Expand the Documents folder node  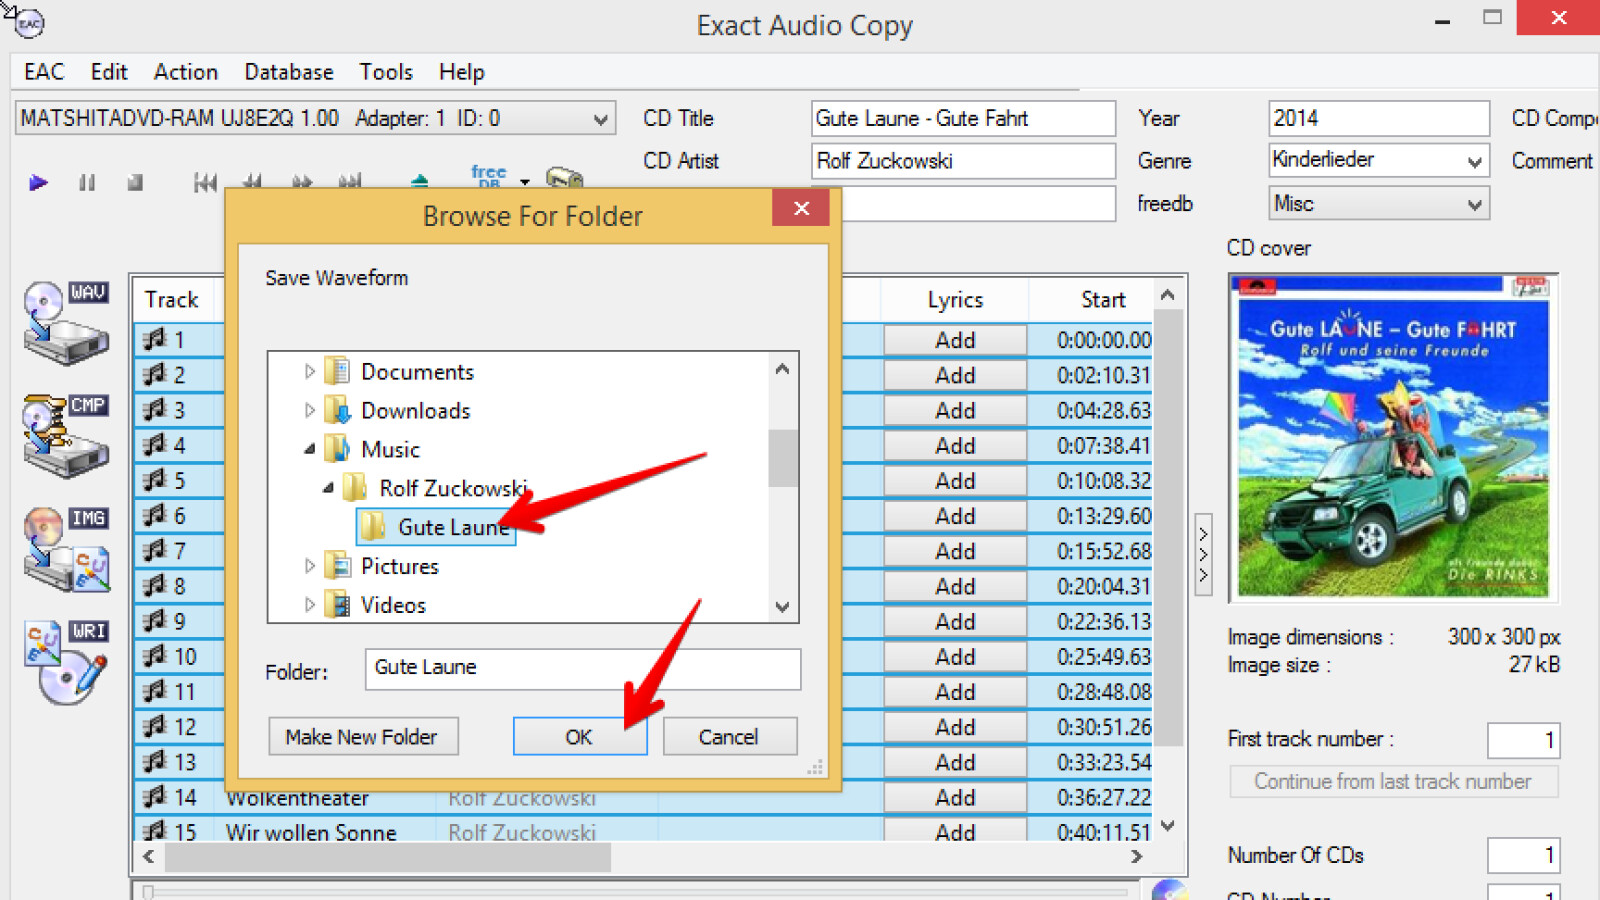(309, 372)
